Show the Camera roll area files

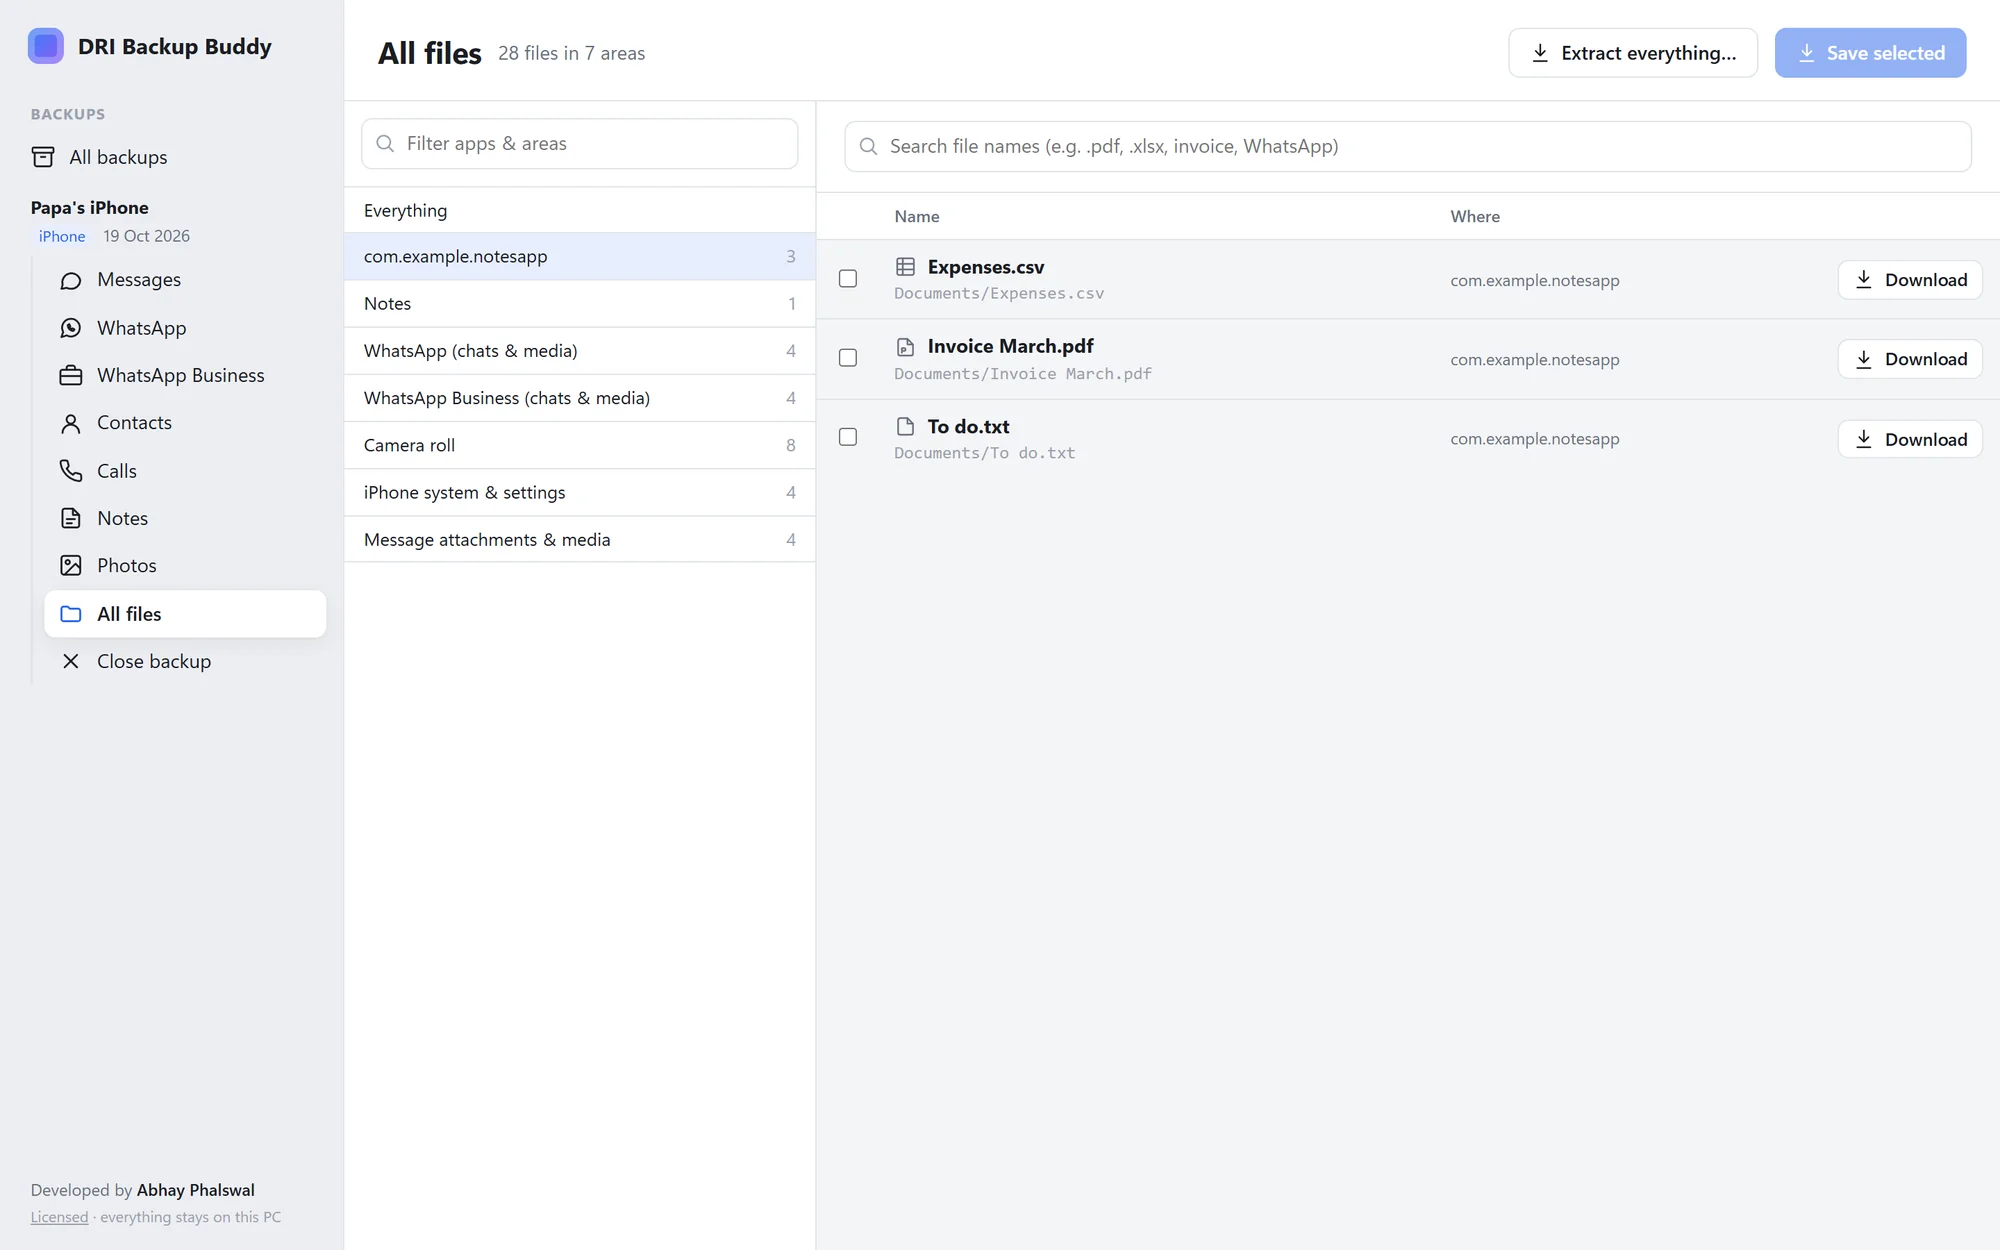click(580, 445)
